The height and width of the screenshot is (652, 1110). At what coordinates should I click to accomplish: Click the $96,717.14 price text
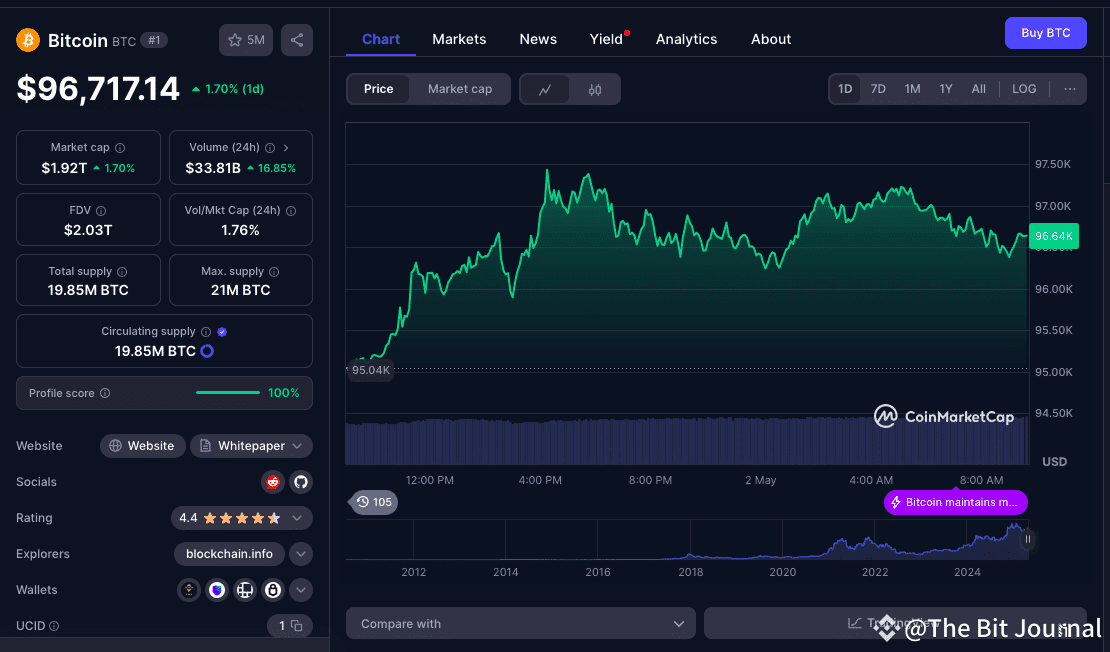(x=98, y=89)
